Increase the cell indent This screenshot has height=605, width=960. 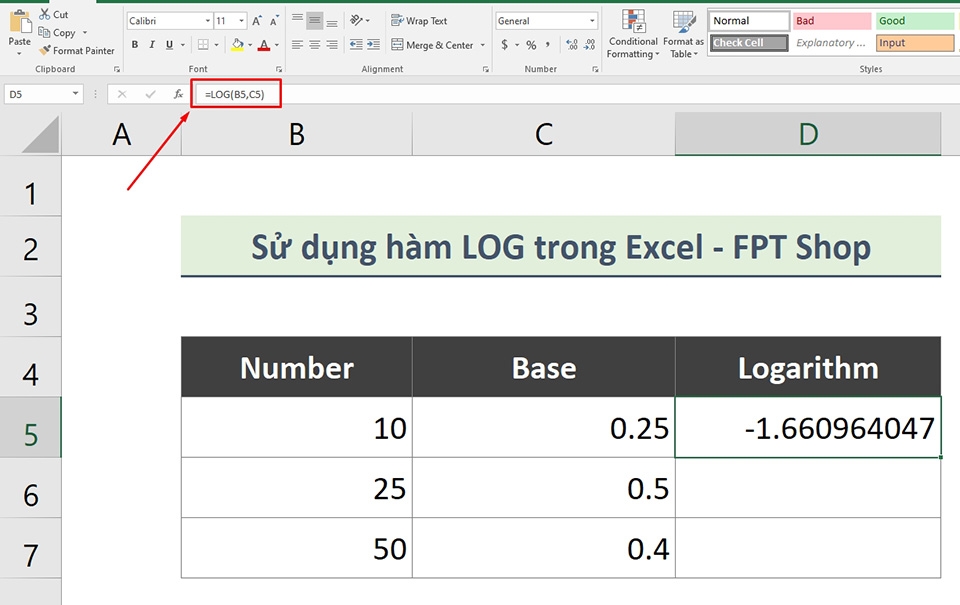pos(373,45)
